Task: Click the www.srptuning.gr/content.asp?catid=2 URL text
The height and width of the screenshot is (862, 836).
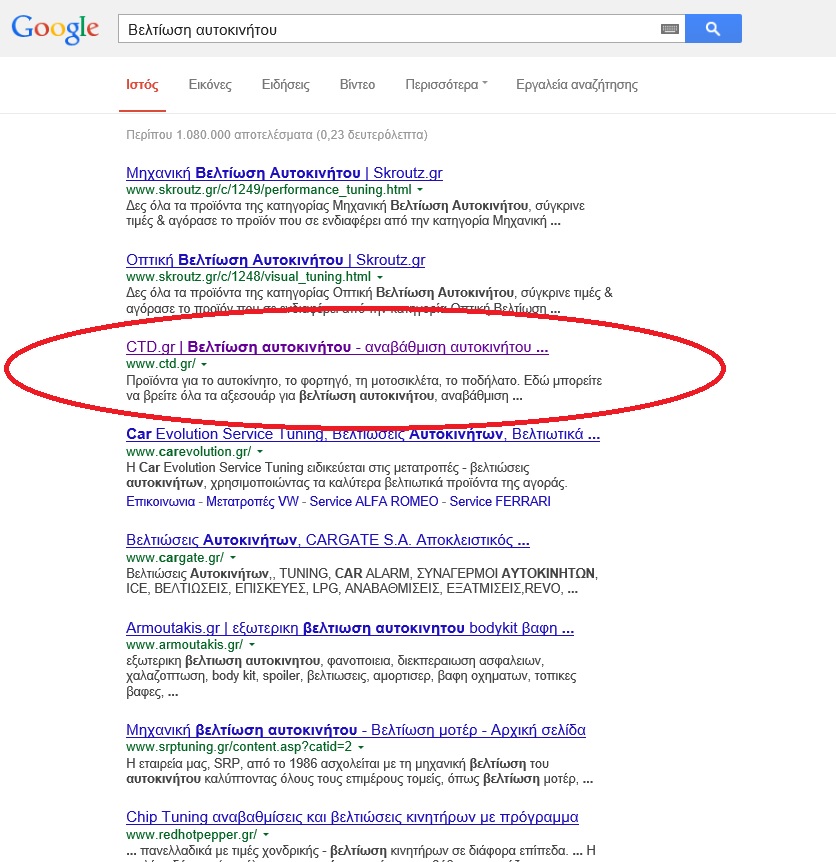Action: (239, 747)
